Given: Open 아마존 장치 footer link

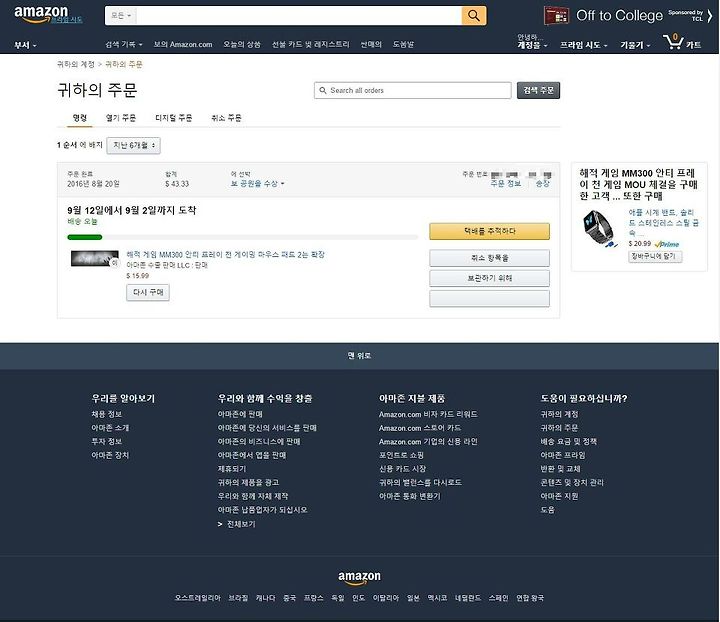Looking at the screenshot, I should [x=110, y=455].
